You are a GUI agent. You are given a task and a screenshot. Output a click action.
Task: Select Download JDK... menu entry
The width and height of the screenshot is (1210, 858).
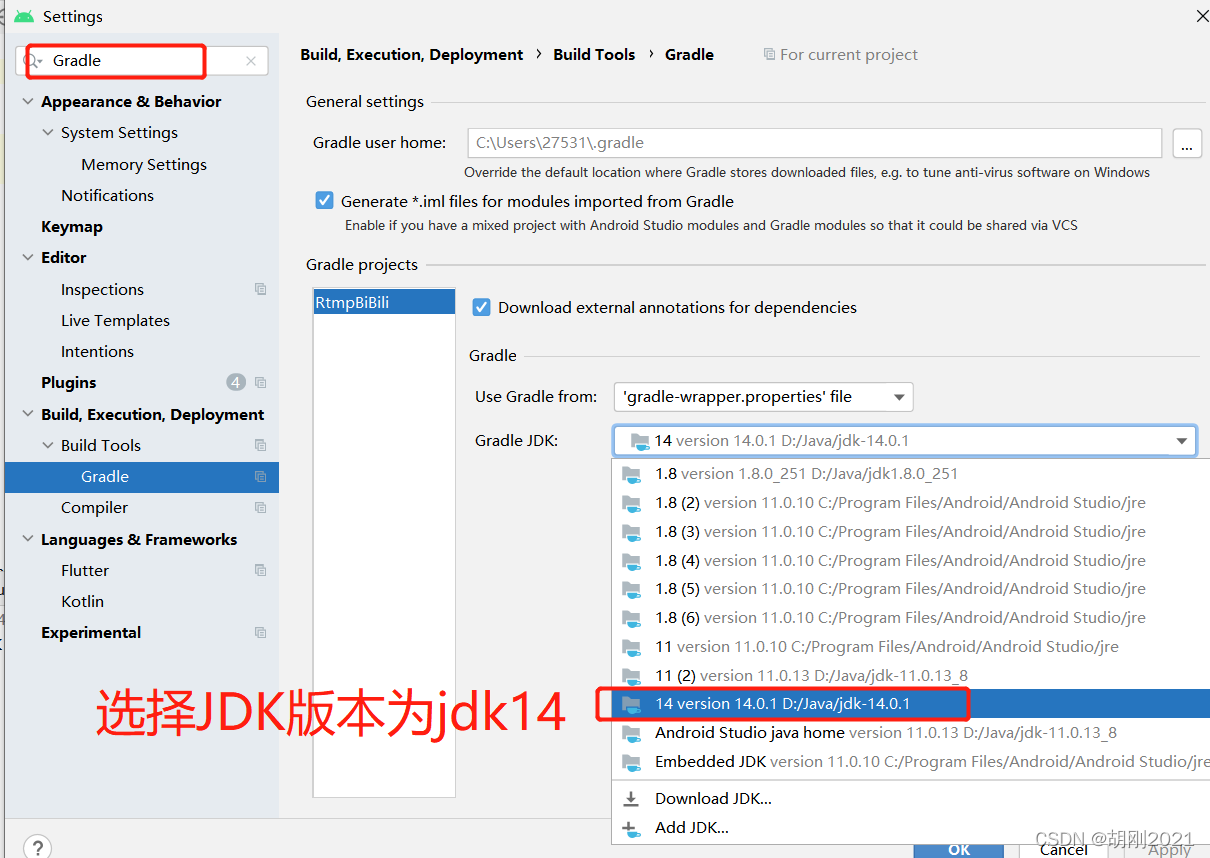(x=910, y=799)
